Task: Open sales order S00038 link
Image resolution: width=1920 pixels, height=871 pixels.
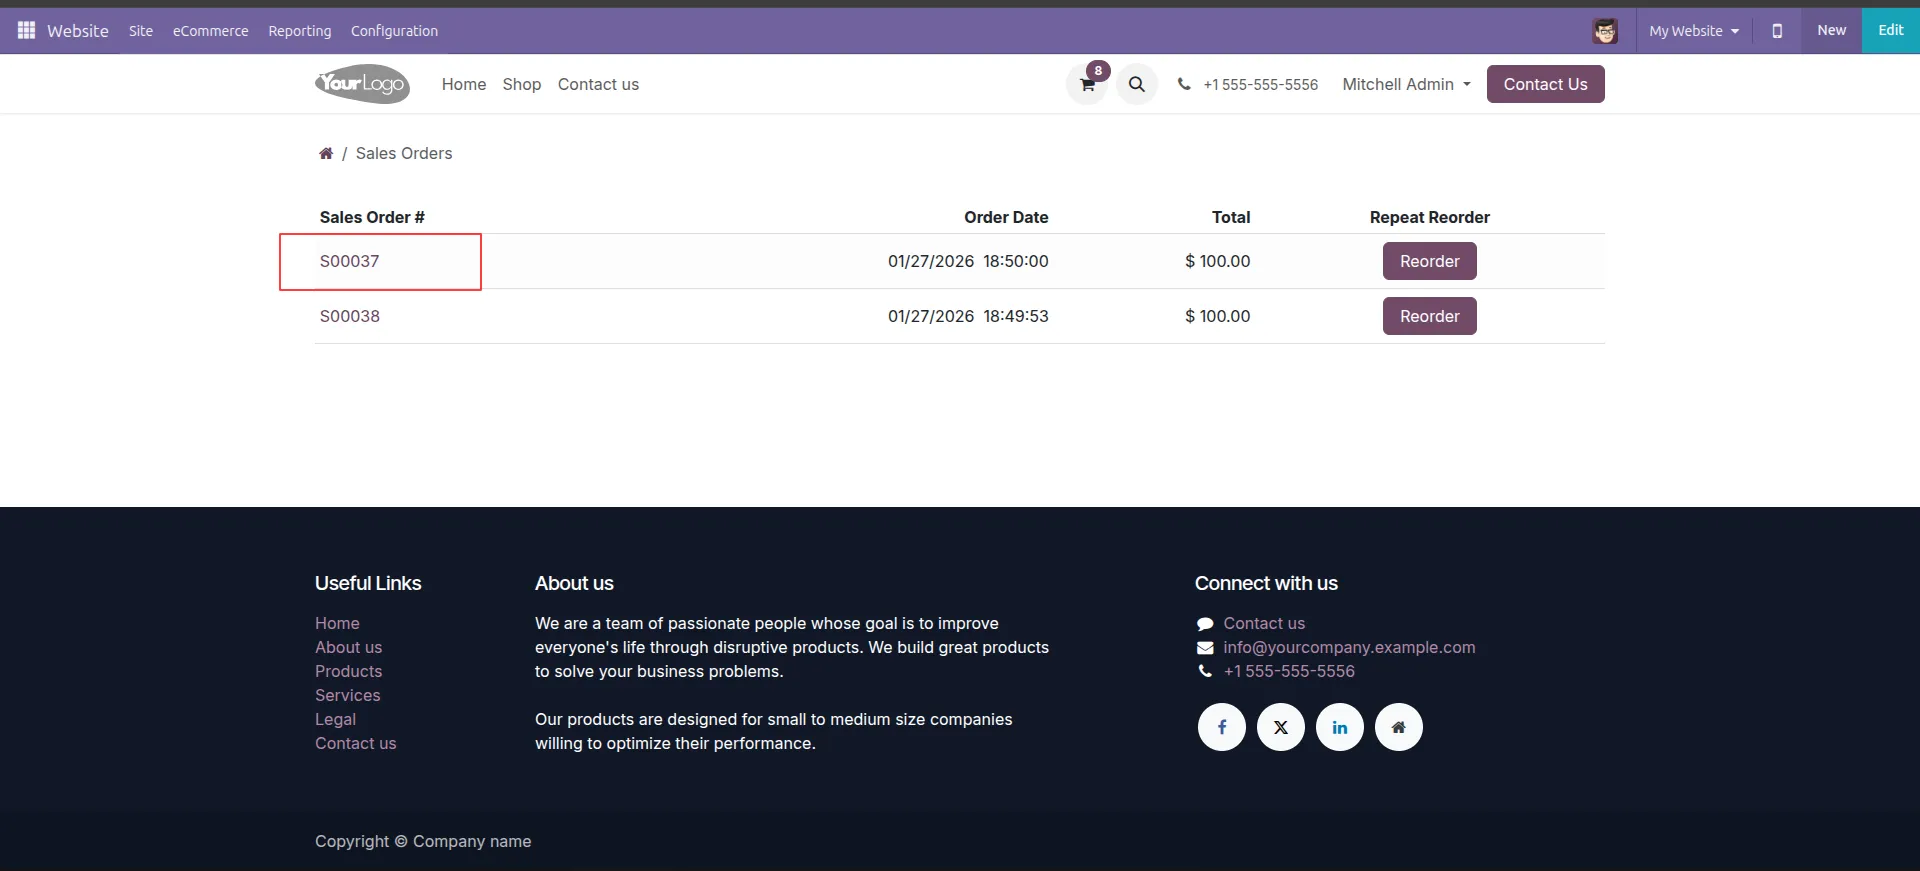Action: tap(350, 316)
